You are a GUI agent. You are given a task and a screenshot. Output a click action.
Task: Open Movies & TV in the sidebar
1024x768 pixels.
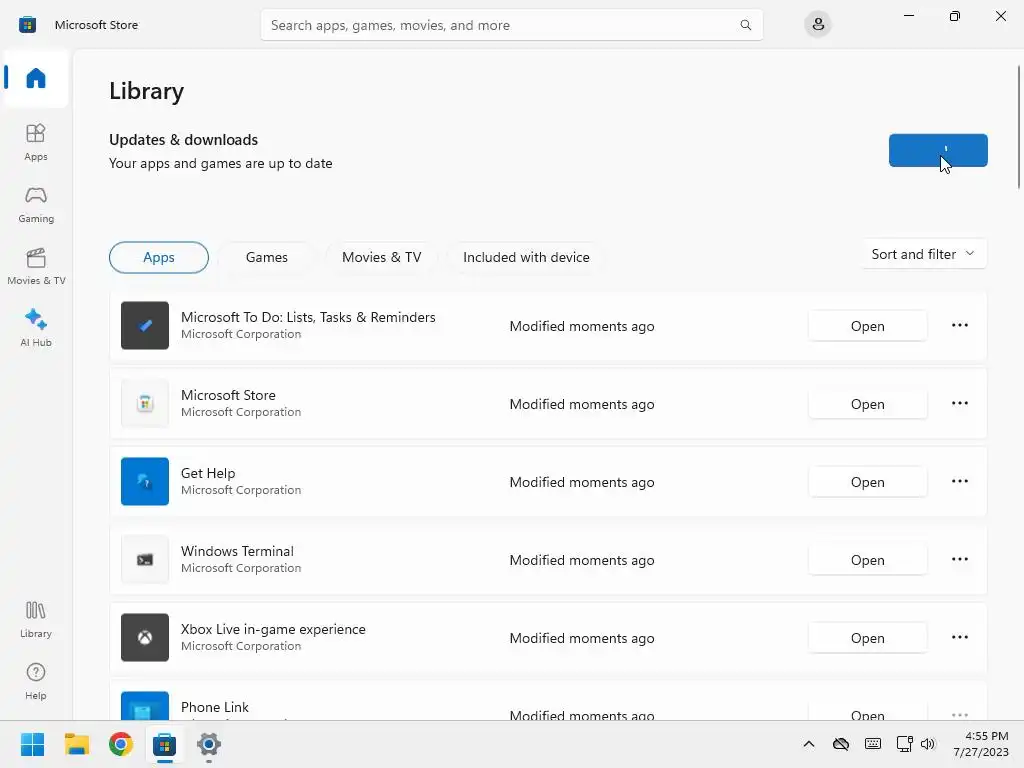pos(36,266)
